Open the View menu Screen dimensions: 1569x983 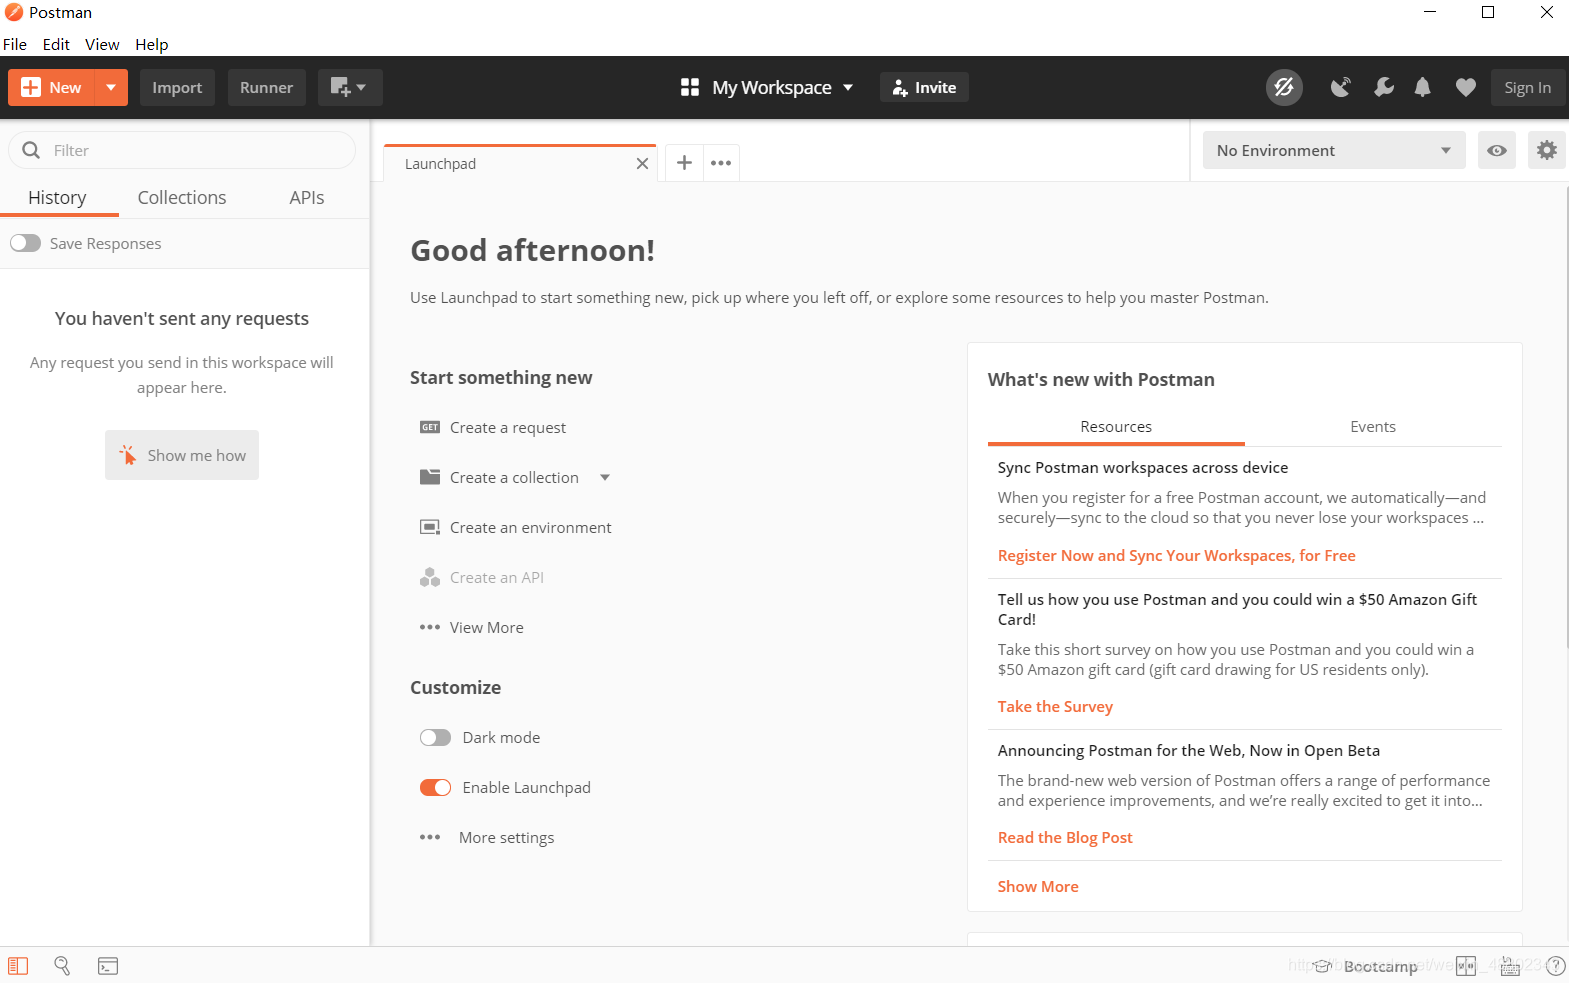tap(102, 44)
